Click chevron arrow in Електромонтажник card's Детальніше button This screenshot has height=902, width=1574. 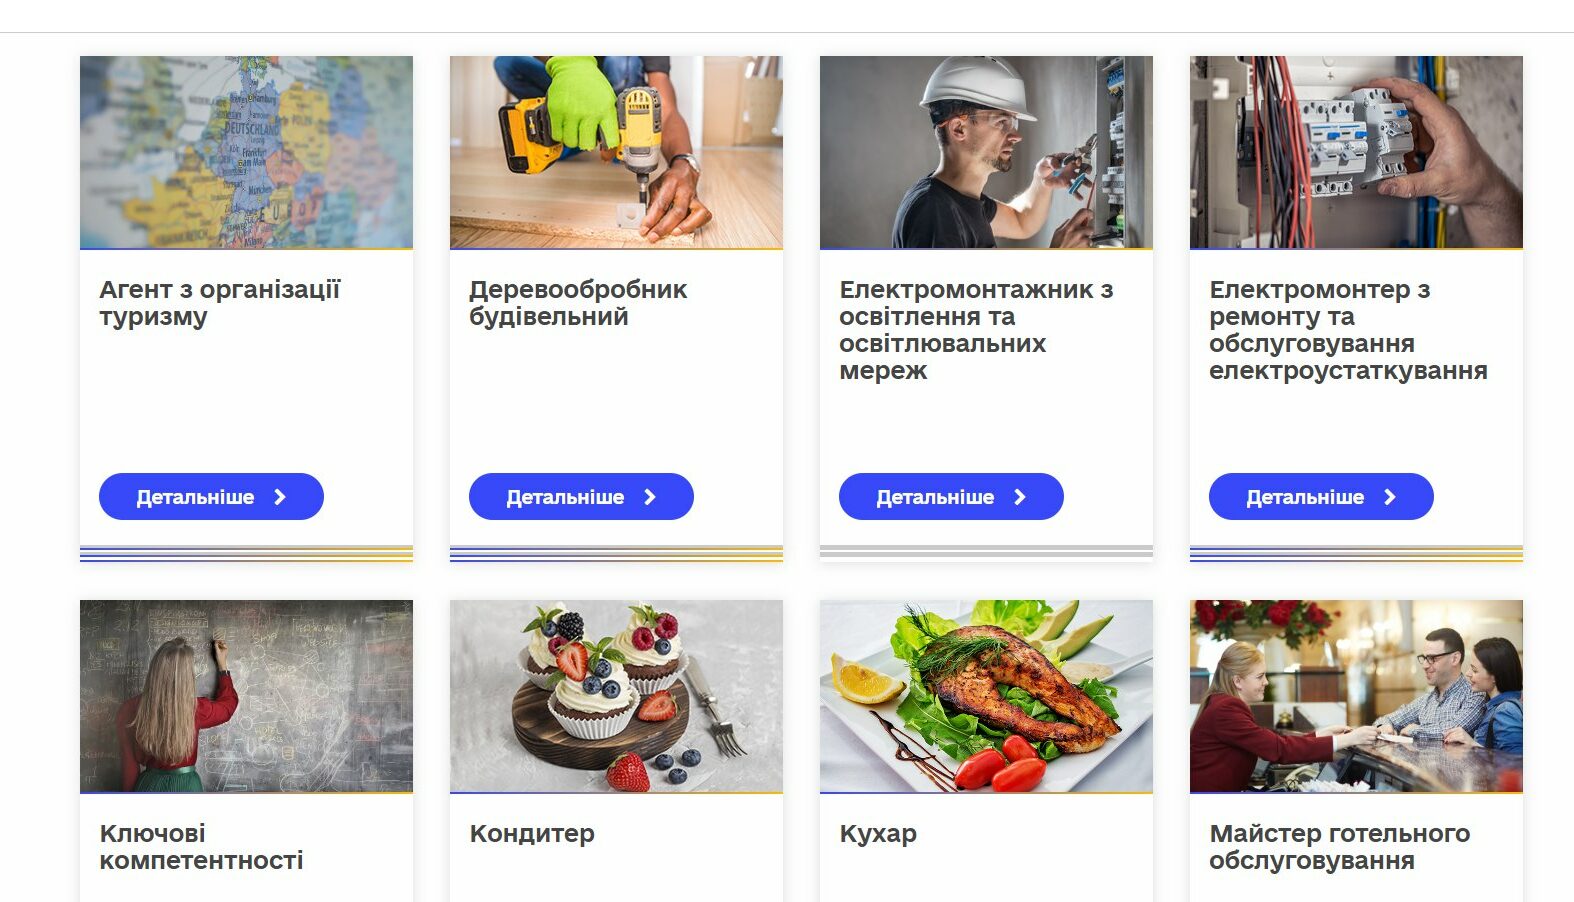coord(1020,497)
